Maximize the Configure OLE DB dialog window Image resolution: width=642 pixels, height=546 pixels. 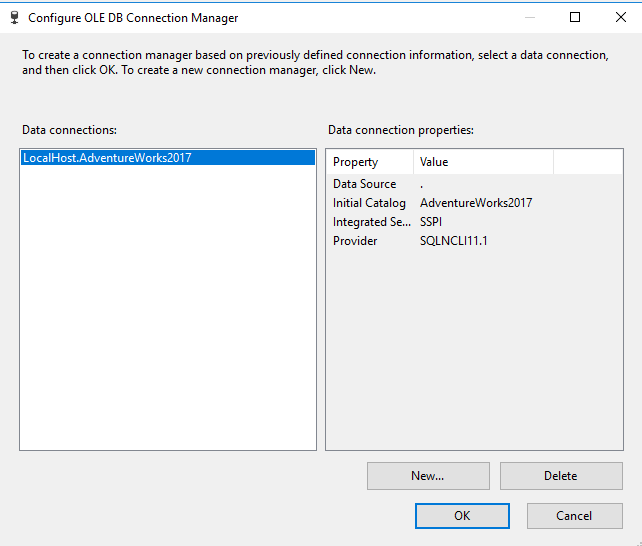point(575,17)
